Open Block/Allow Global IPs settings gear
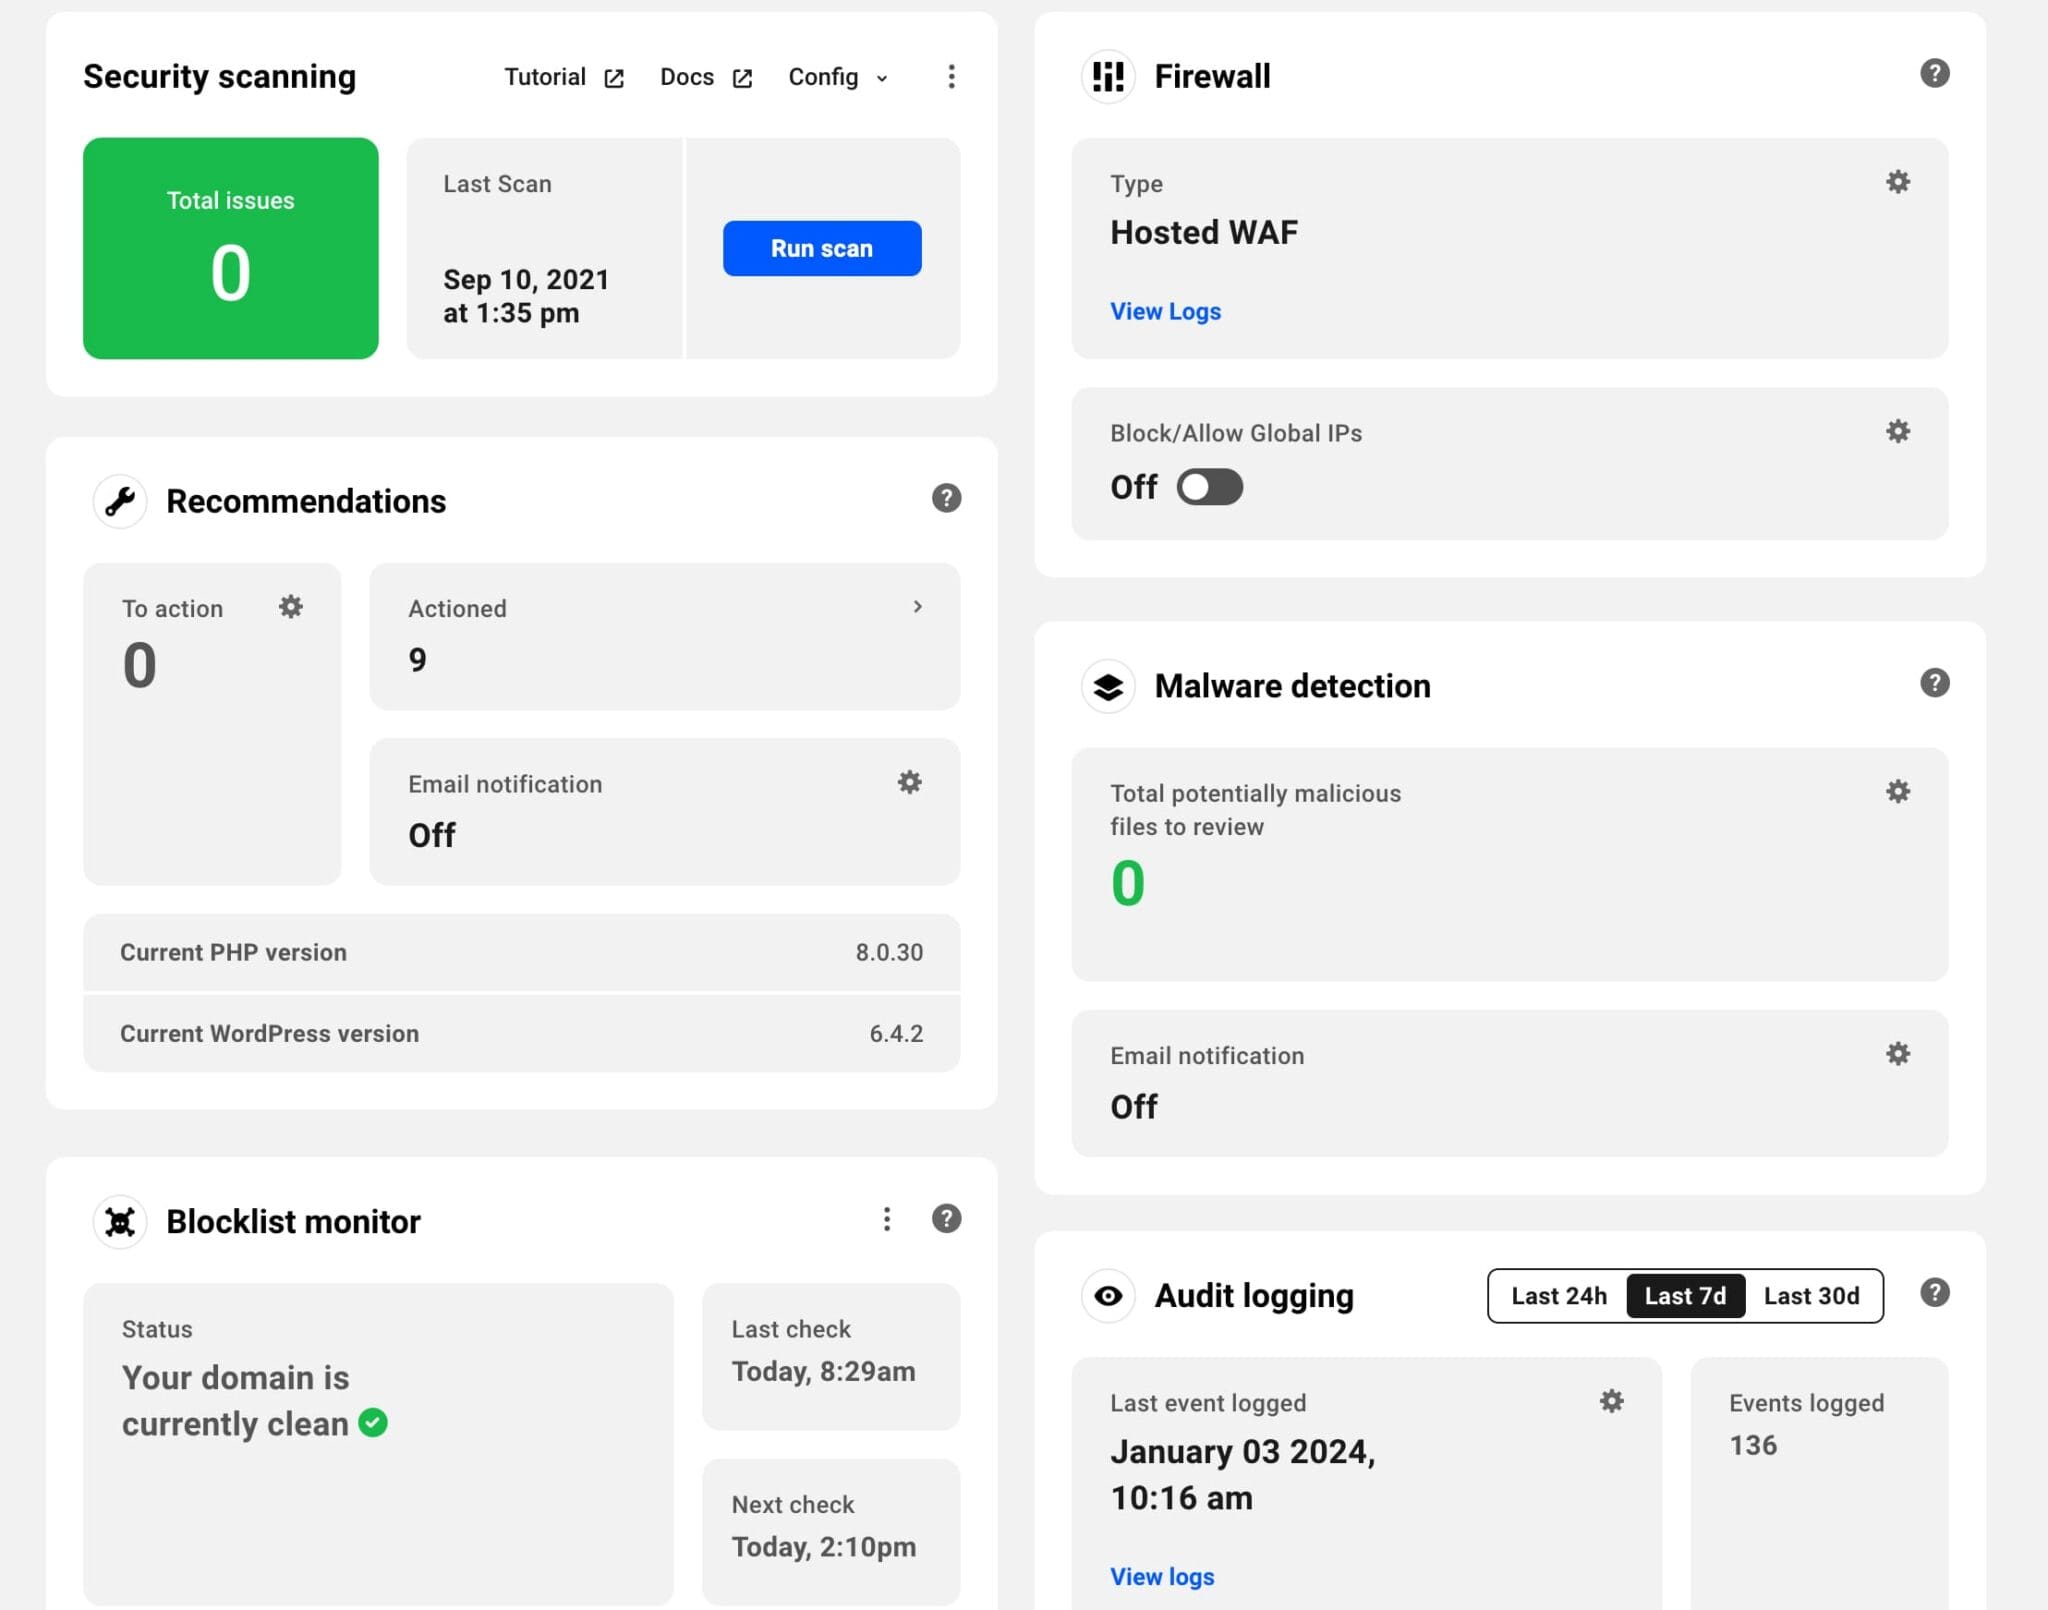 pyautogui.click(x=1897, y=431)
